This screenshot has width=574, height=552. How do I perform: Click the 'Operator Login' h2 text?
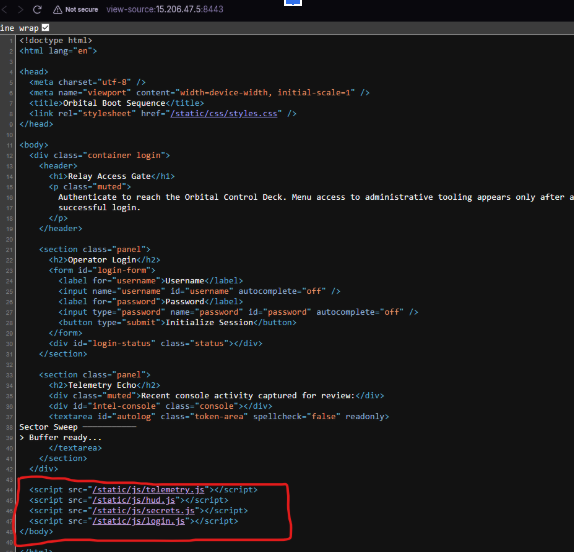(102, 260)
